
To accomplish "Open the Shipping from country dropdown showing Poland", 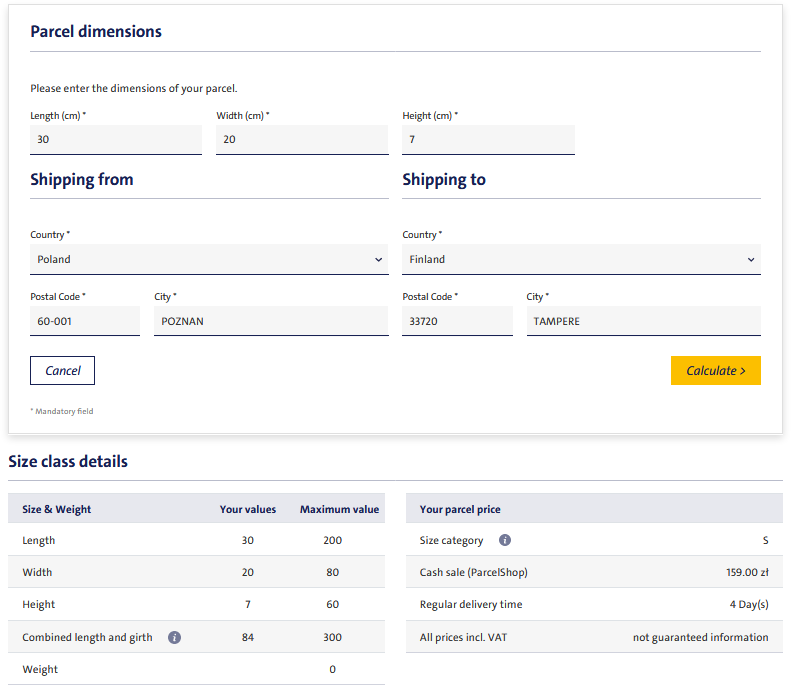I will click(209, 259).
